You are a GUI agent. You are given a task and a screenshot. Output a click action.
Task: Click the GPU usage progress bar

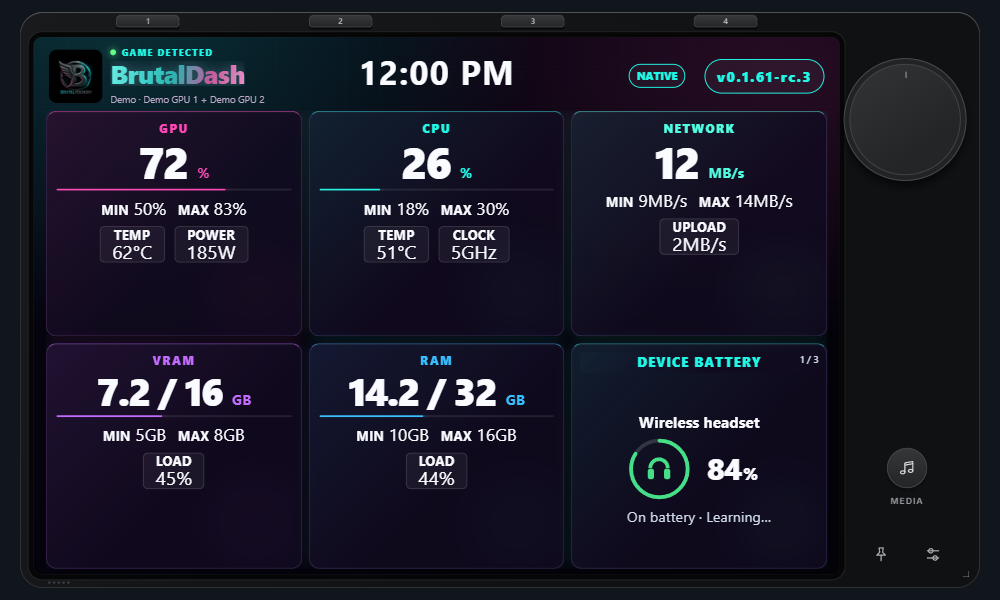click(x=174, y=189)
